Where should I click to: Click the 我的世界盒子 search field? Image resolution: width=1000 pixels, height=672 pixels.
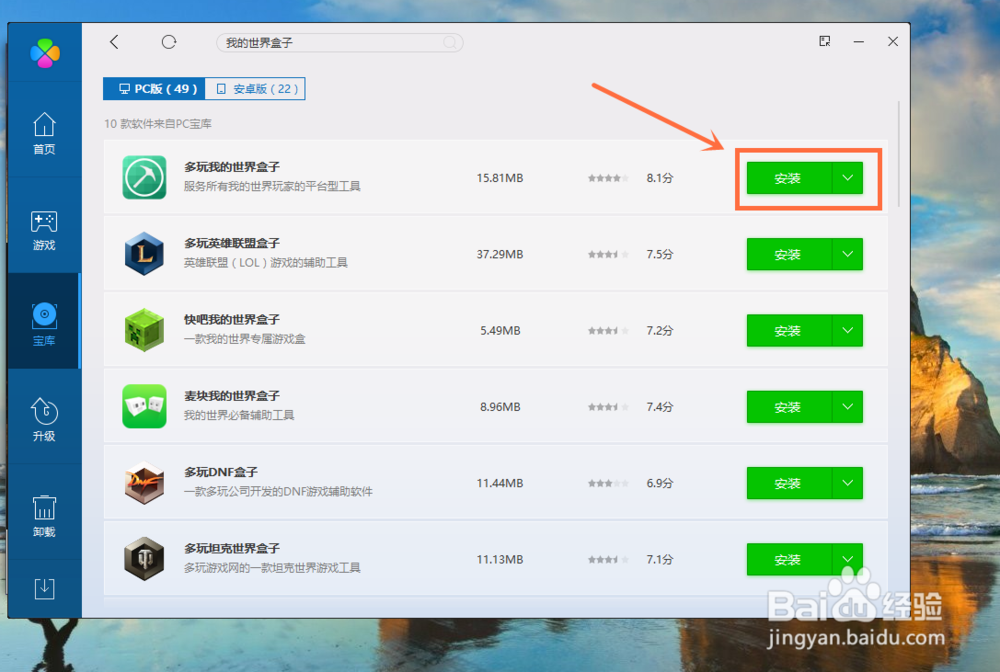click(x=339, y=43)
